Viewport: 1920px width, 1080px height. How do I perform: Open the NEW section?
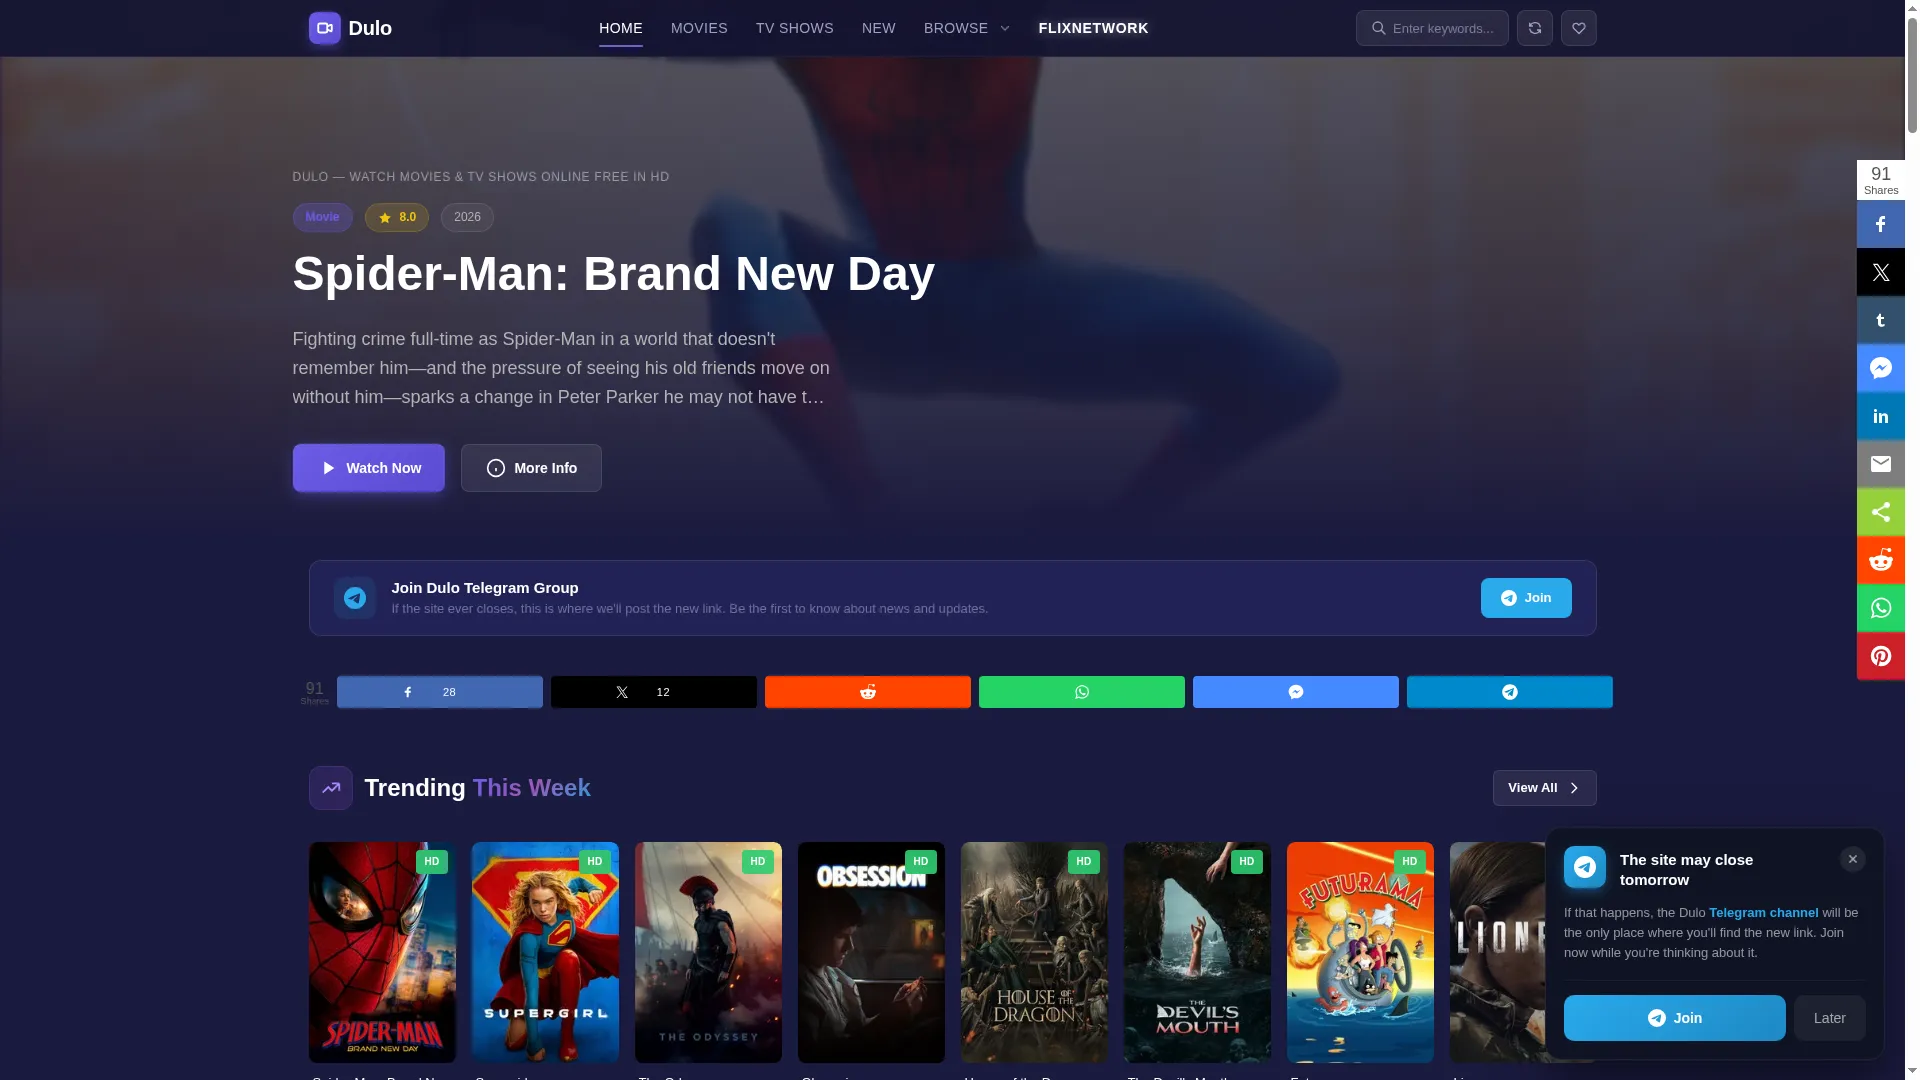[879, 28]
